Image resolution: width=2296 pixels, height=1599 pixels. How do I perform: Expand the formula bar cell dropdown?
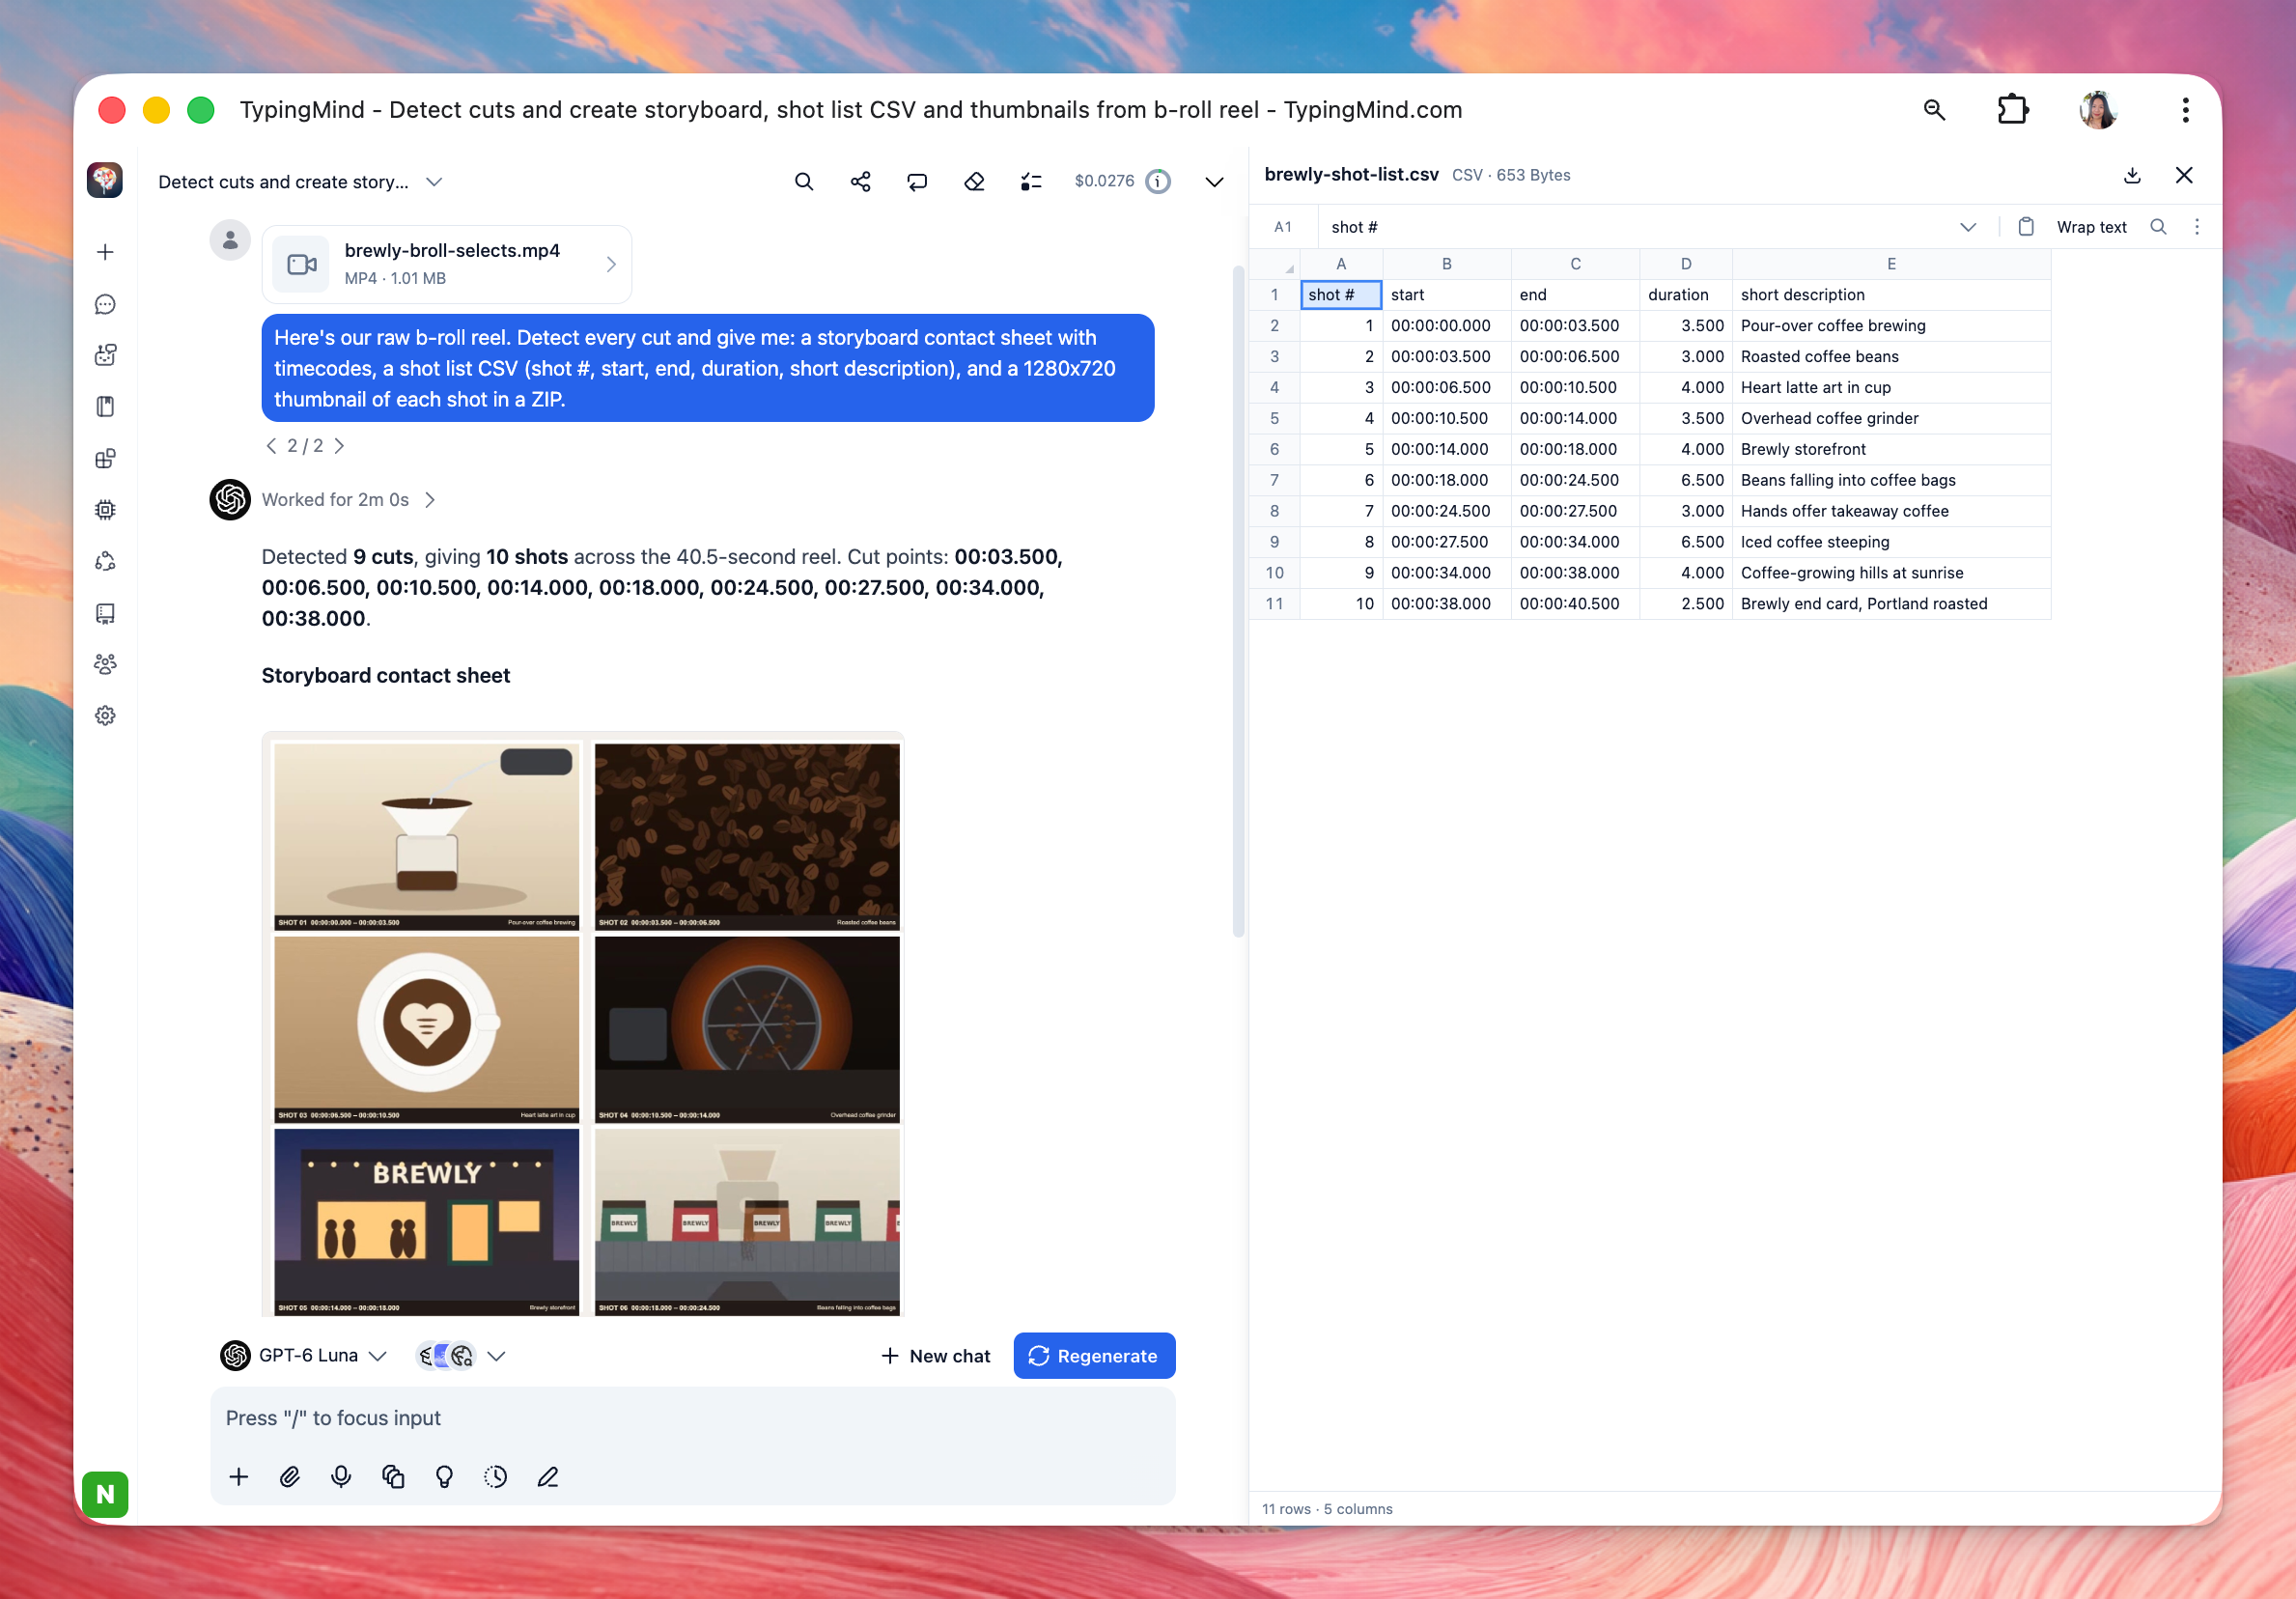tap(1968, 227)
